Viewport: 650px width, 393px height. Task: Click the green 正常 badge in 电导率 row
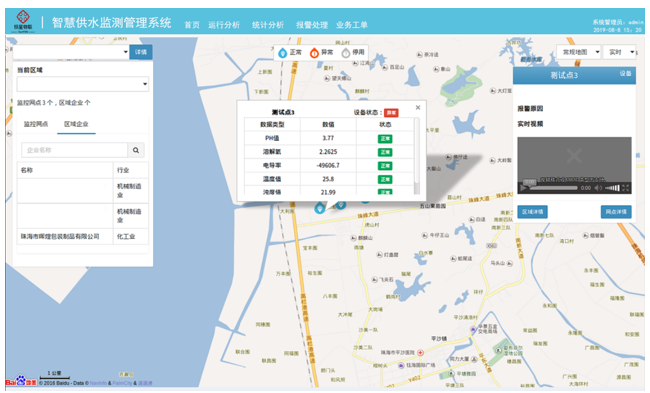pyautogui.click(x=385, y=166)
